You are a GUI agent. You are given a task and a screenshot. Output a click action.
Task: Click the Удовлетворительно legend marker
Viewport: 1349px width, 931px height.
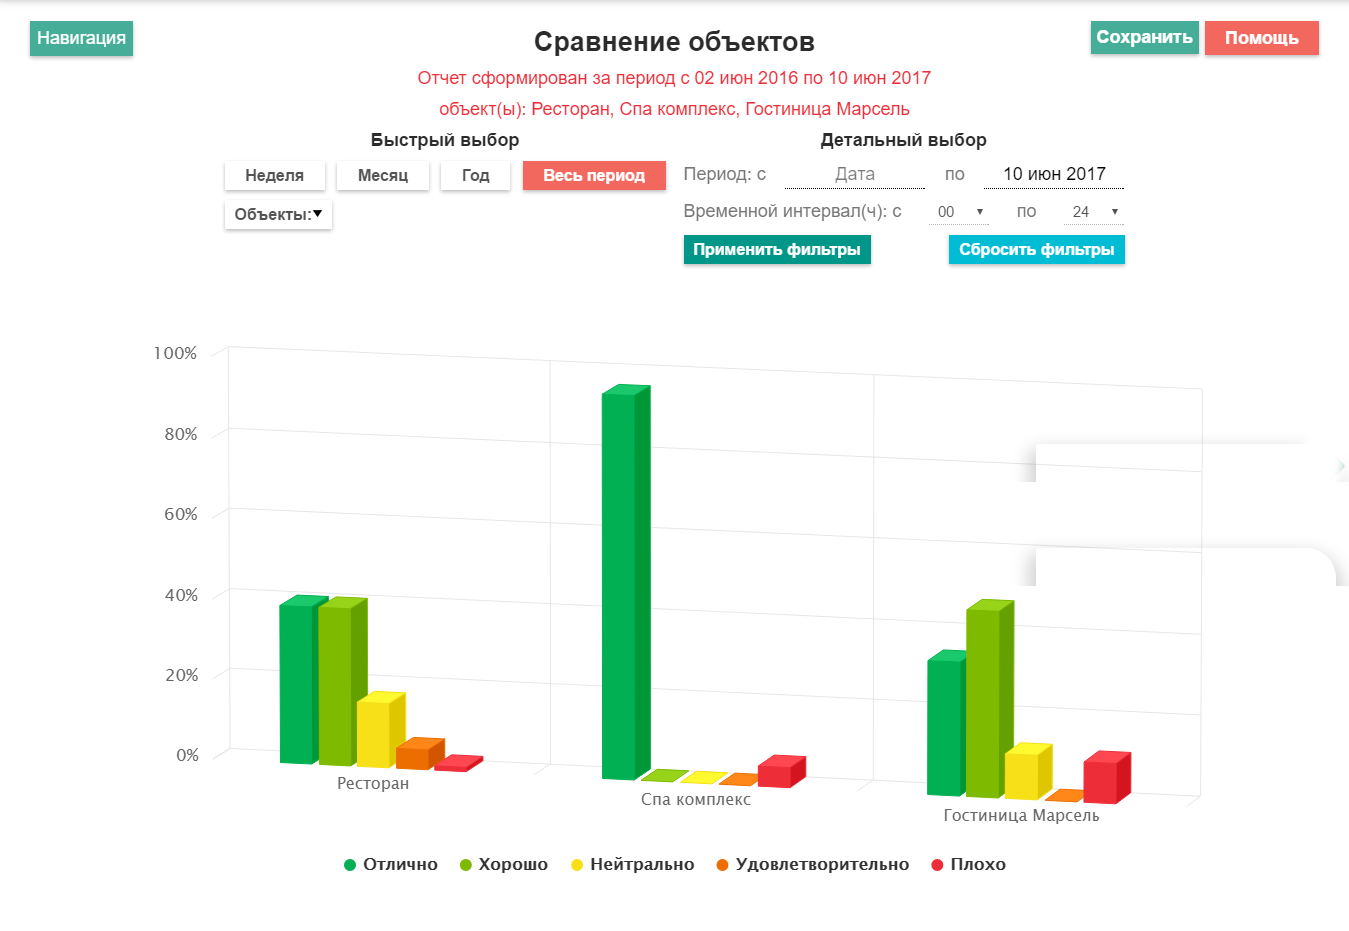[722, 865]
